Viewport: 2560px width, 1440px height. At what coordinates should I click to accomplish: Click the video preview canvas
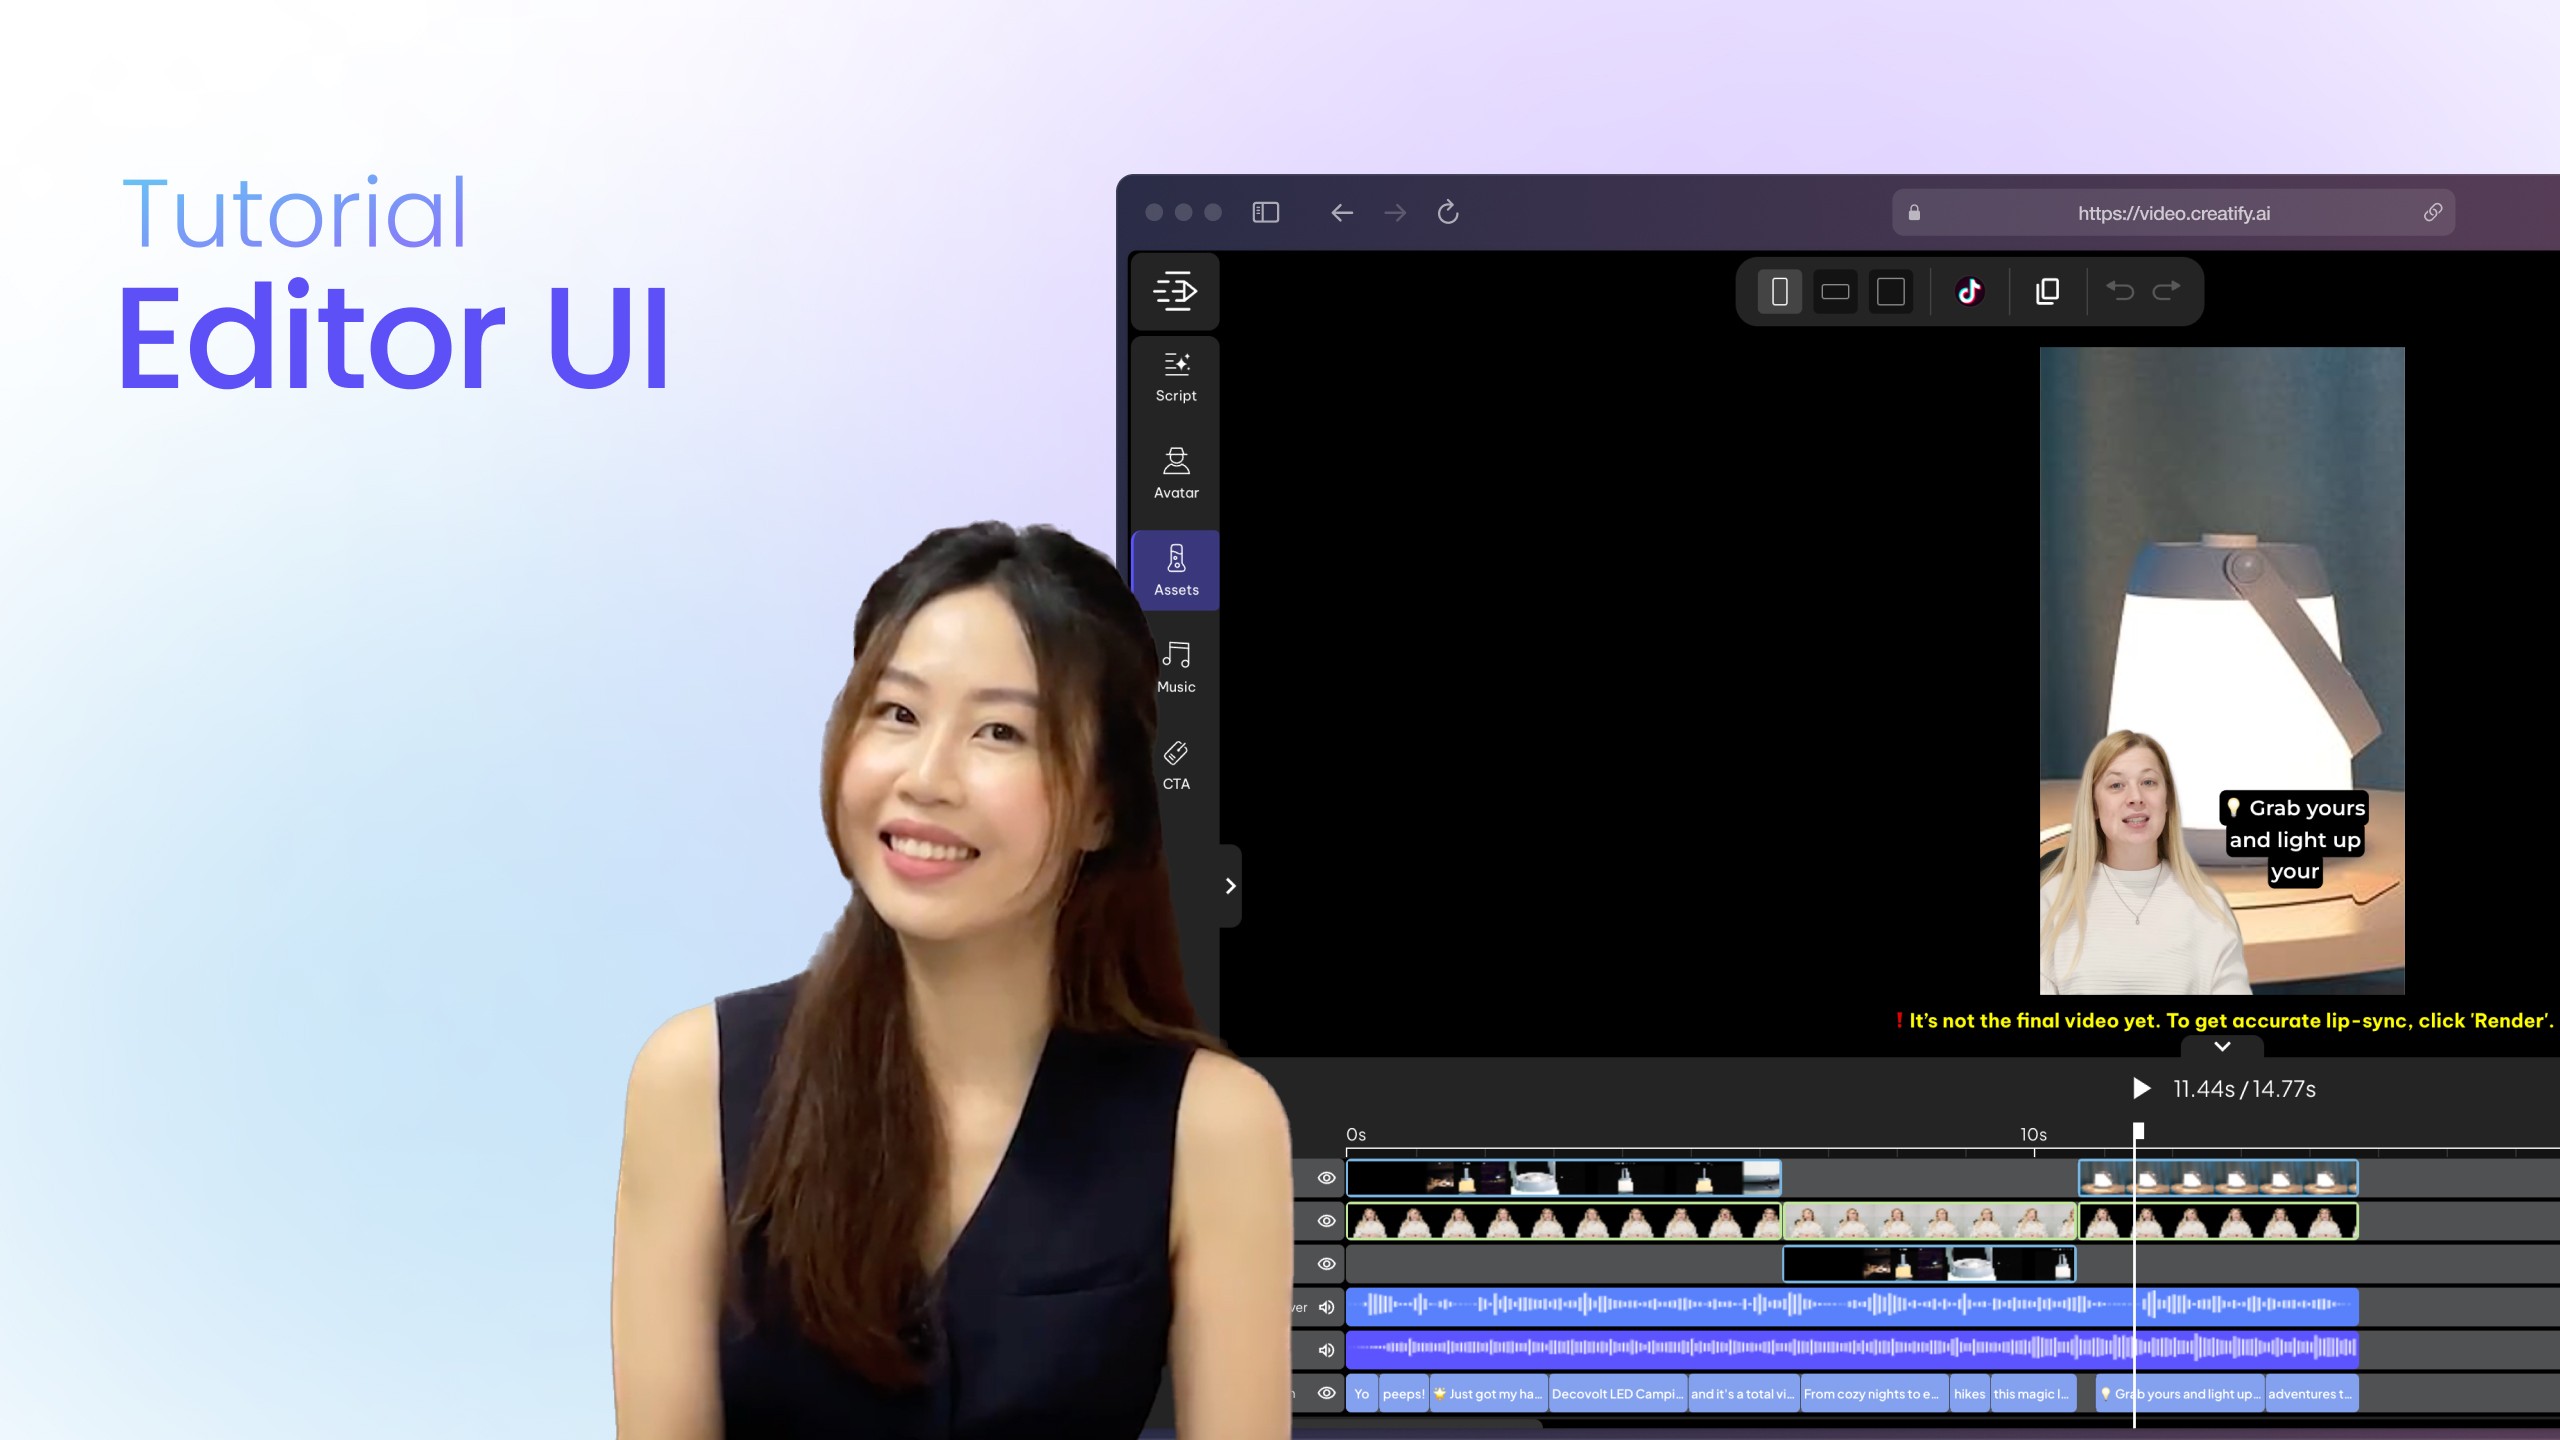click(x=2222, y=670)
